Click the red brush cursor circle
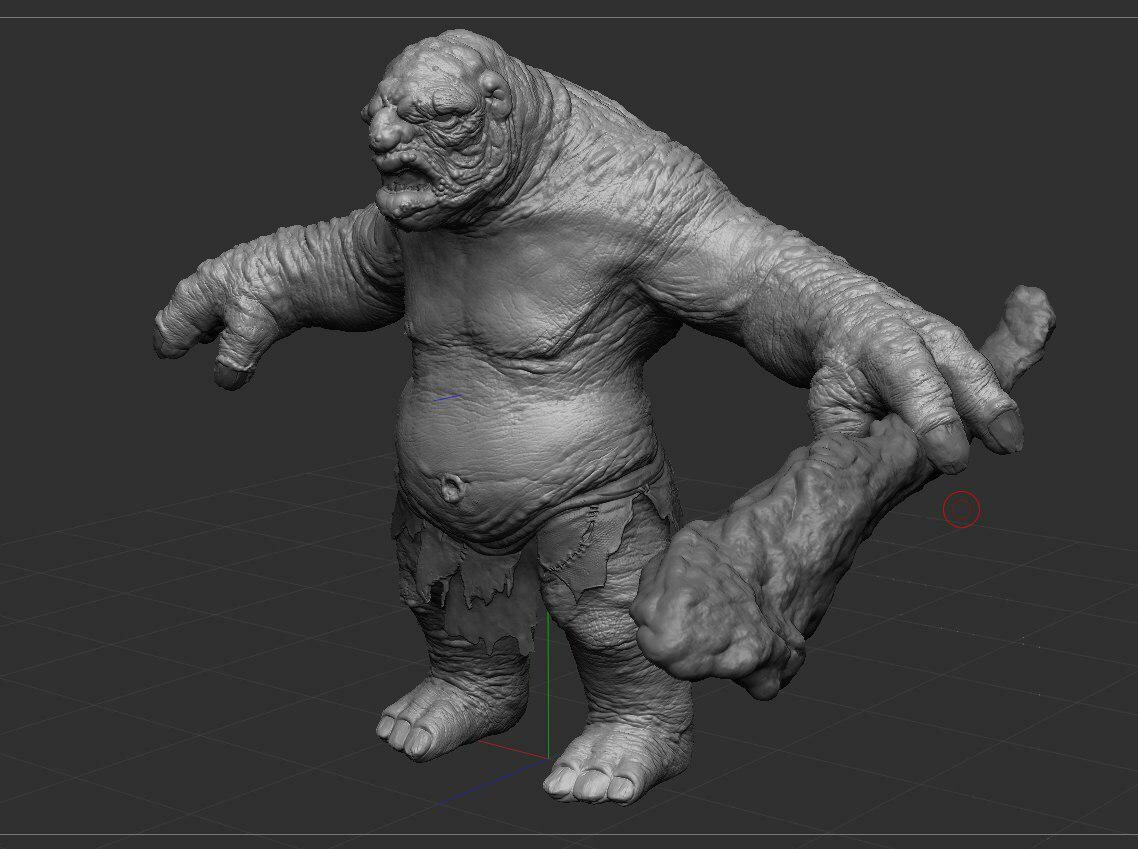Viewport: 1138px width, 849px height. click(x=960, y=509)
